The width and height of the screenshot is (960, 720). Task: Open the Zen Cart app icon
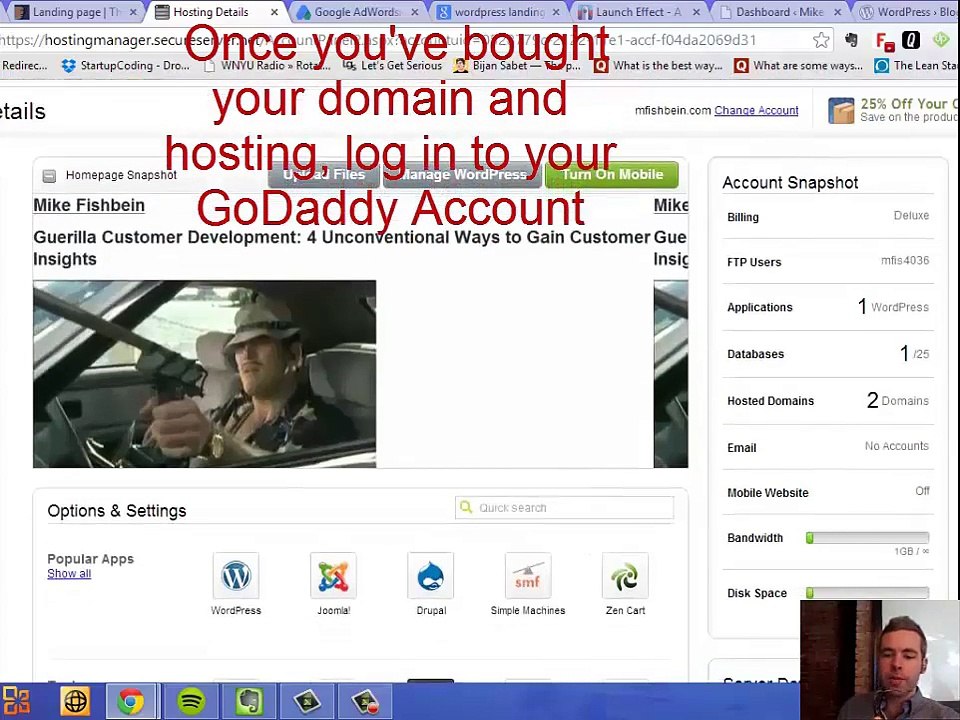point(625,576)
